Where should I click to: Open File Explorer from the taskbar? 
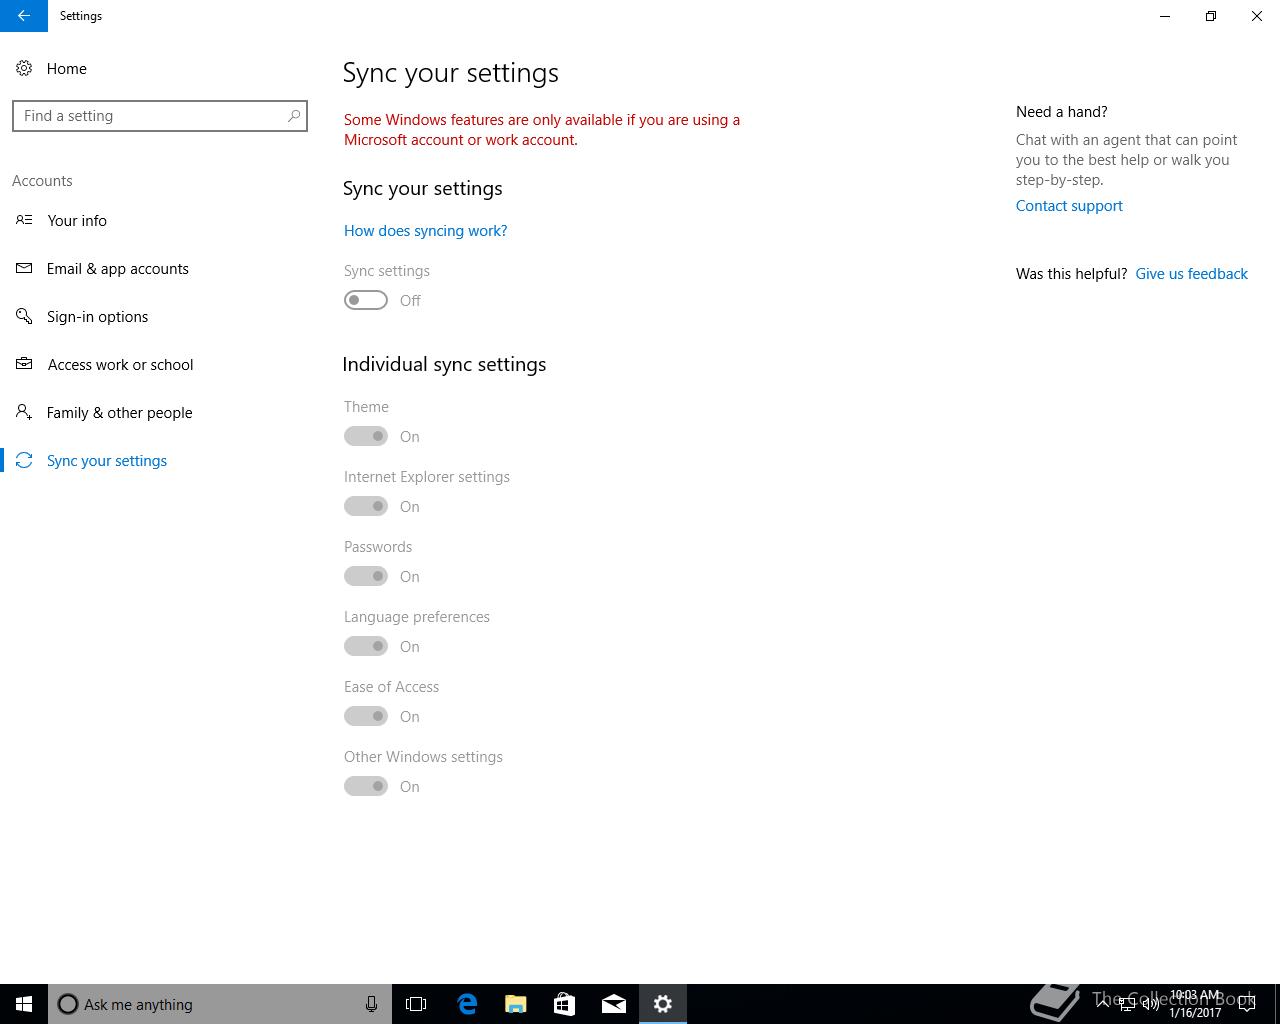point(515,1004)
